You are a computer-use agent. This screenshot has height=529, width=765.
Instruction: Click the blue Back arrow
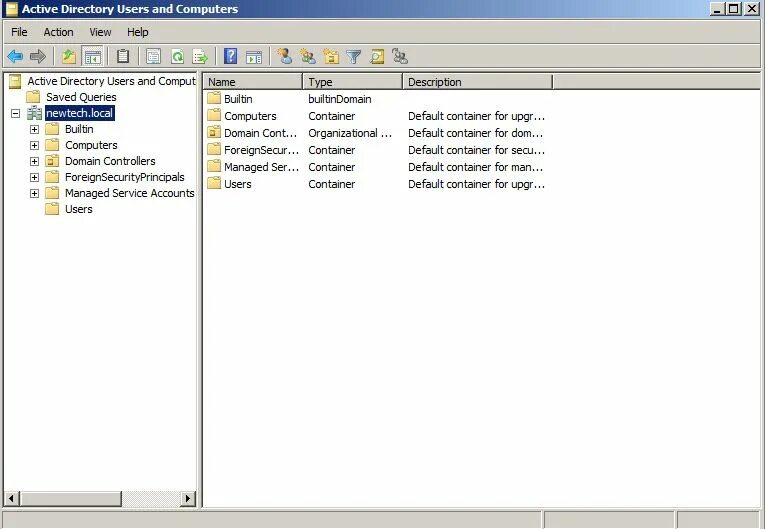[15, 57]
